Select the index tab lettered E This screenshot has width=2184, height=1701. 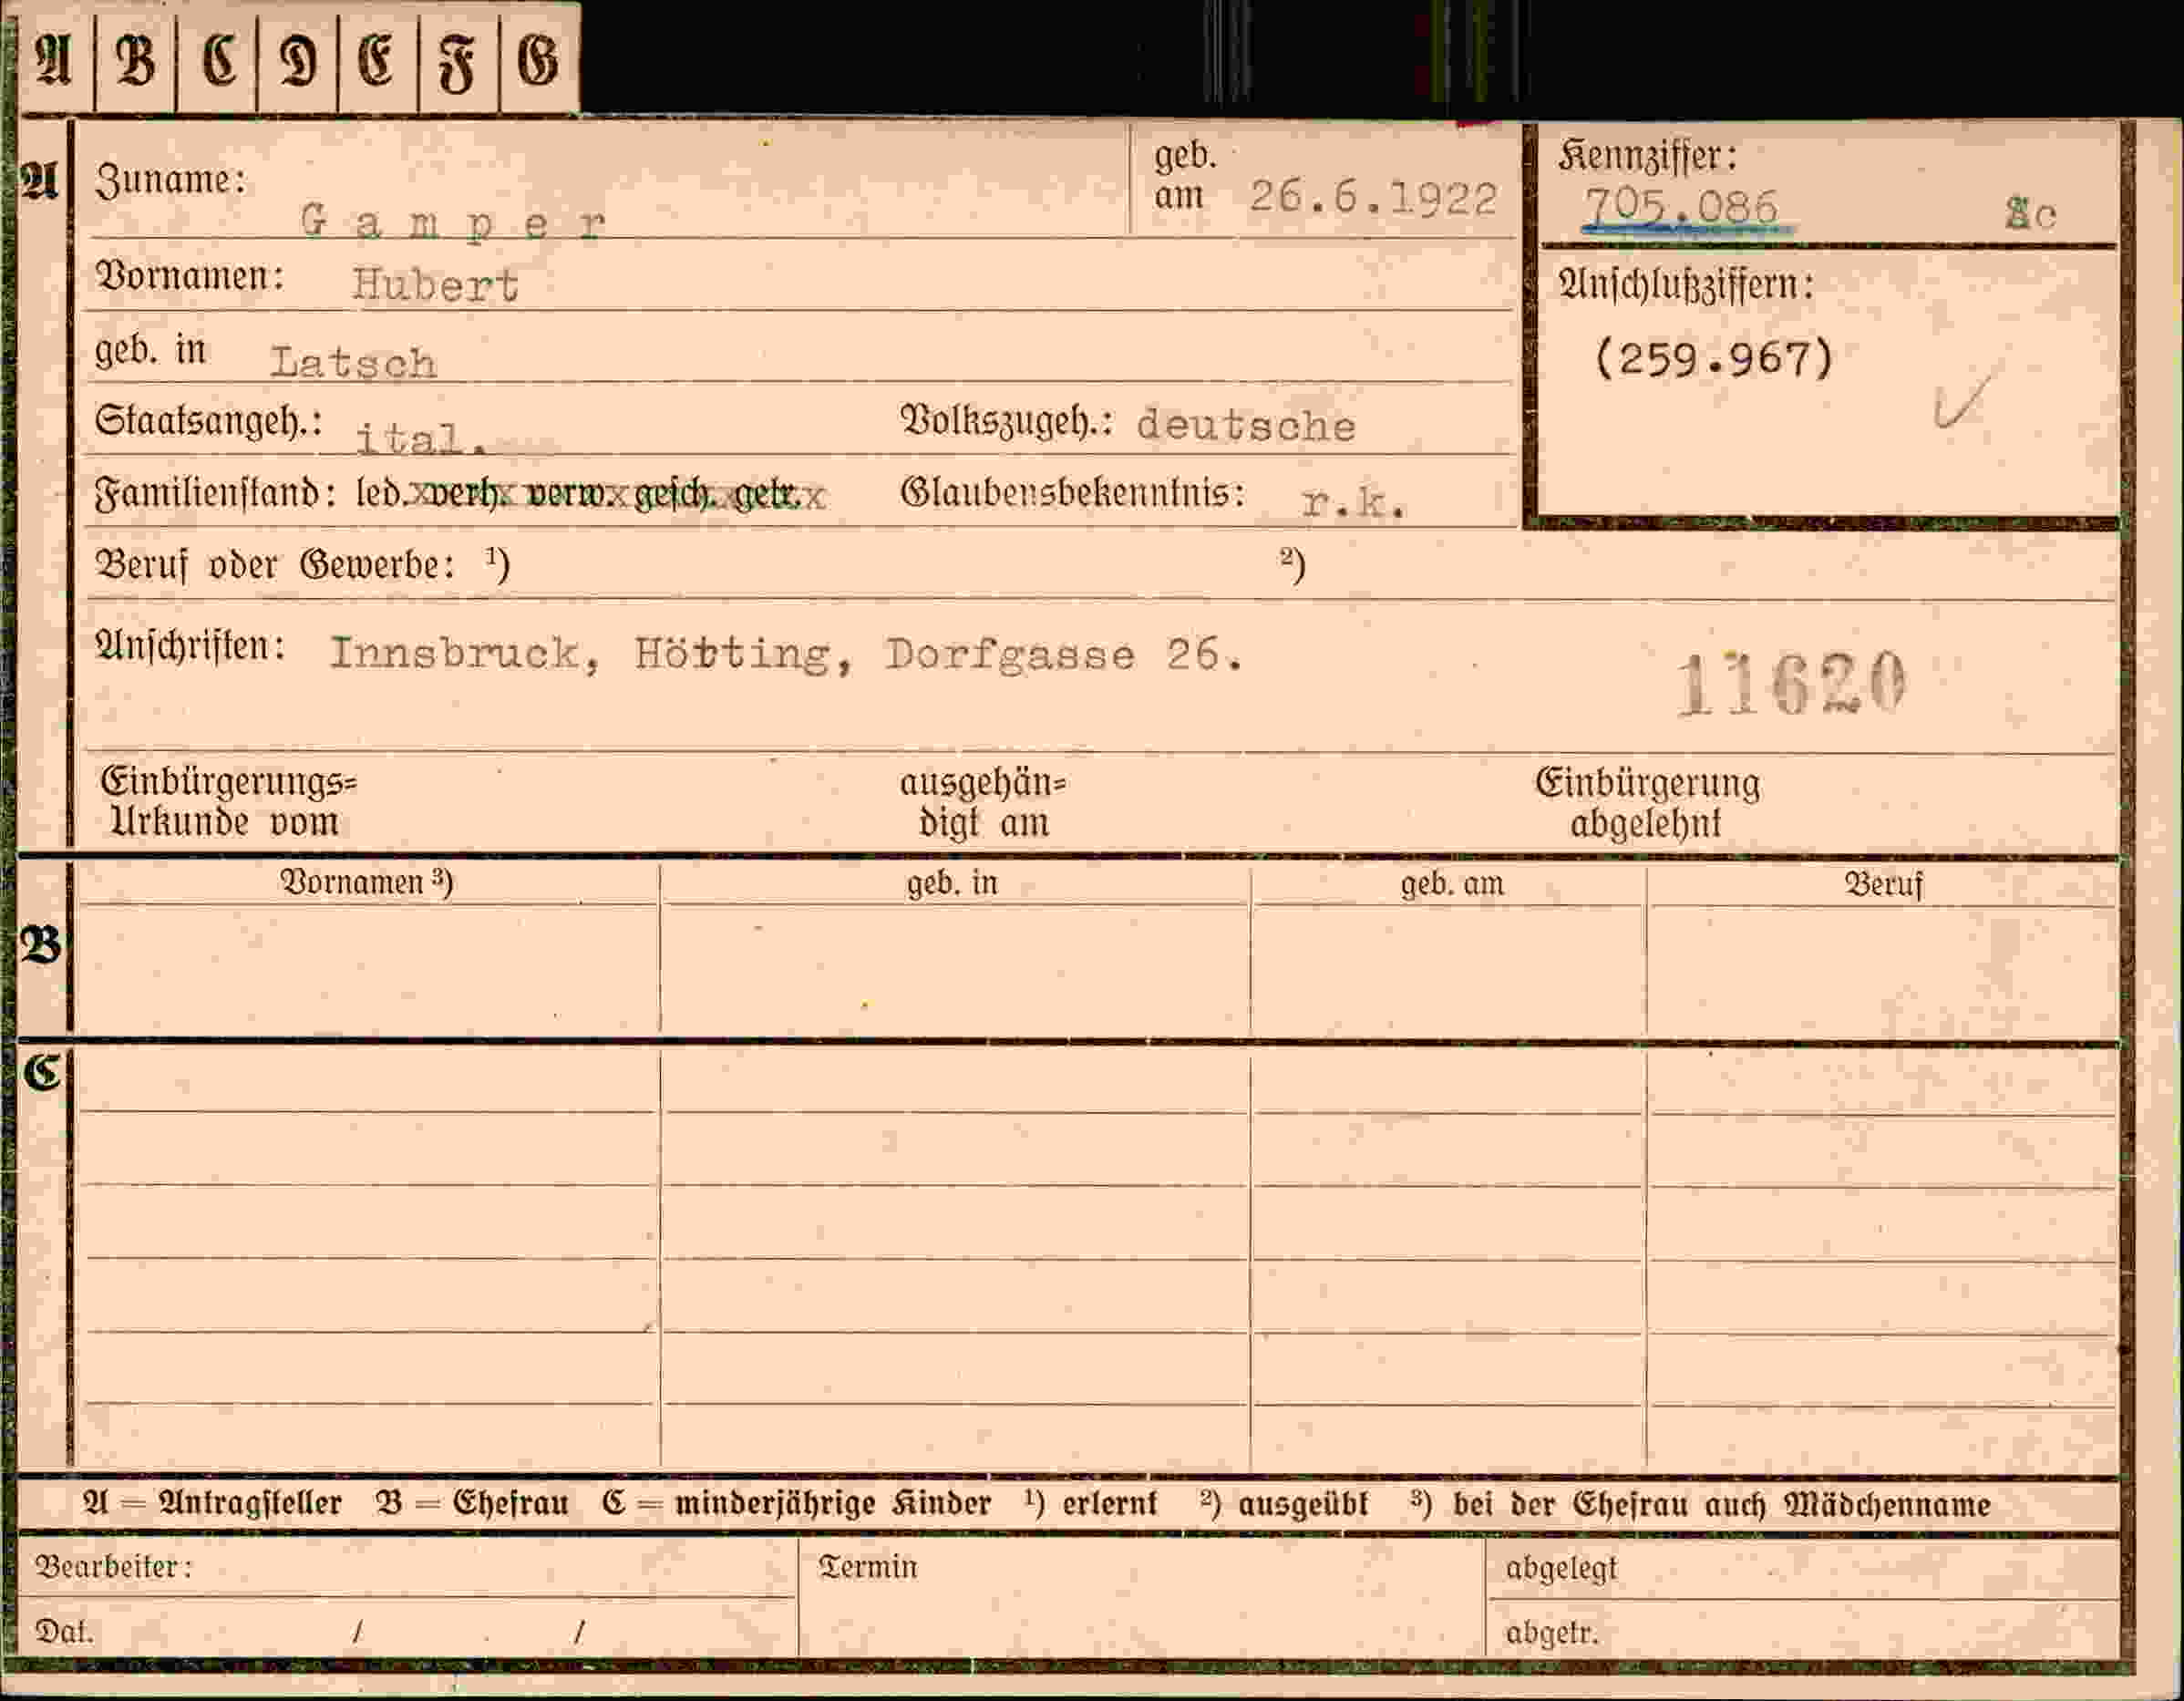378,60
